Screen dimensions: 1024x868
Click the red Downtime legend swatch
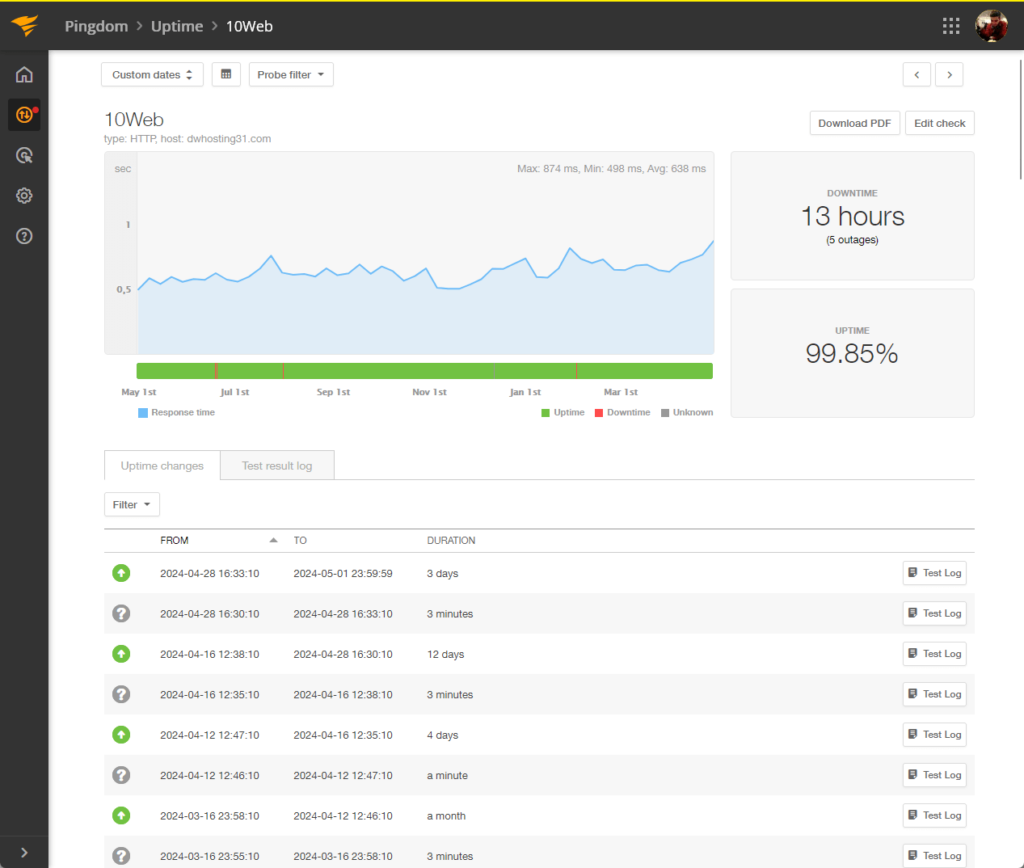click(599, 413)
